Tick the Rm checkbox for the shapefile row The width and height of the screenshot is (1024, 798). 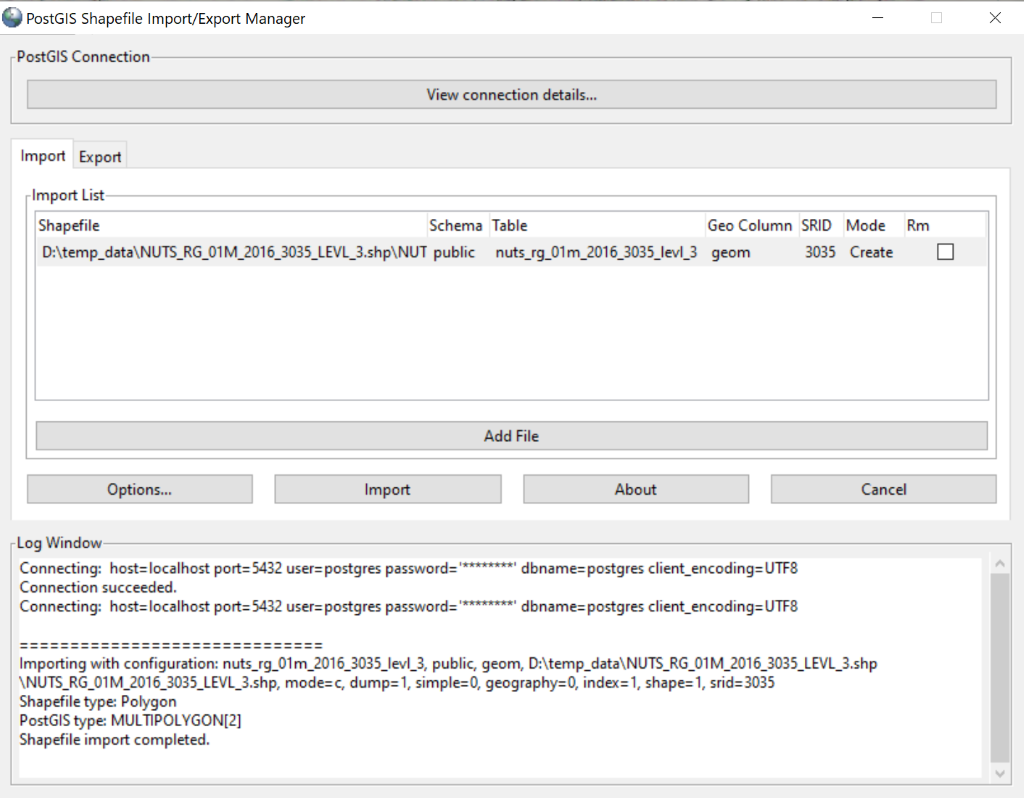pos(945,251)
